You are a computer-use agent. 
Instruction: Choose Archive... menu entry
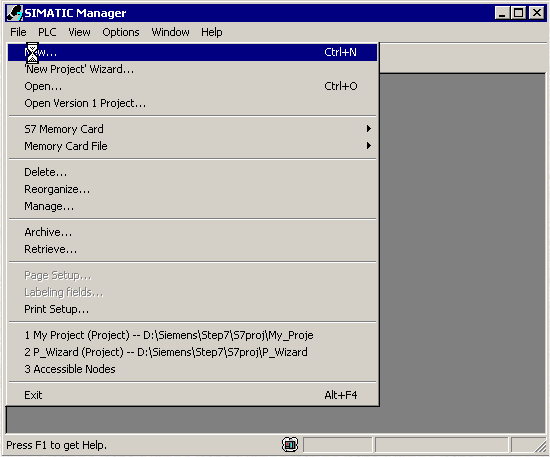point(192,232)
